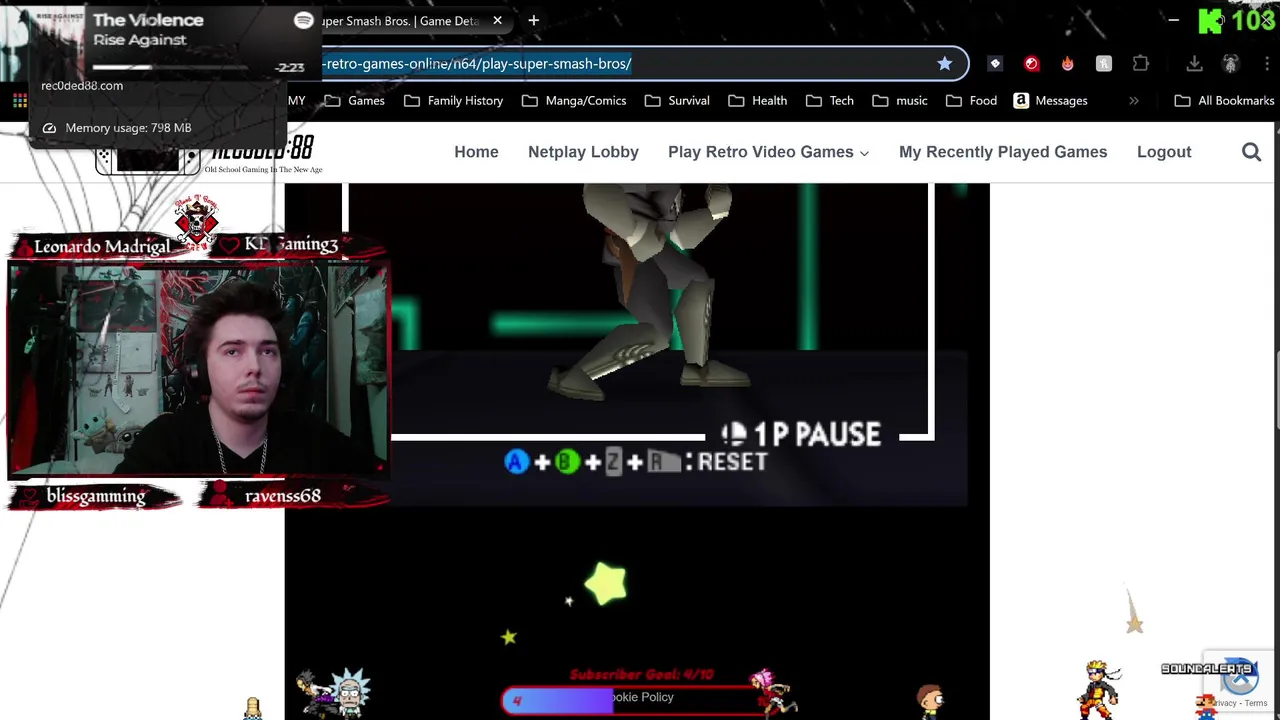Click the Spotify logo in media popup

pos(304,20)
